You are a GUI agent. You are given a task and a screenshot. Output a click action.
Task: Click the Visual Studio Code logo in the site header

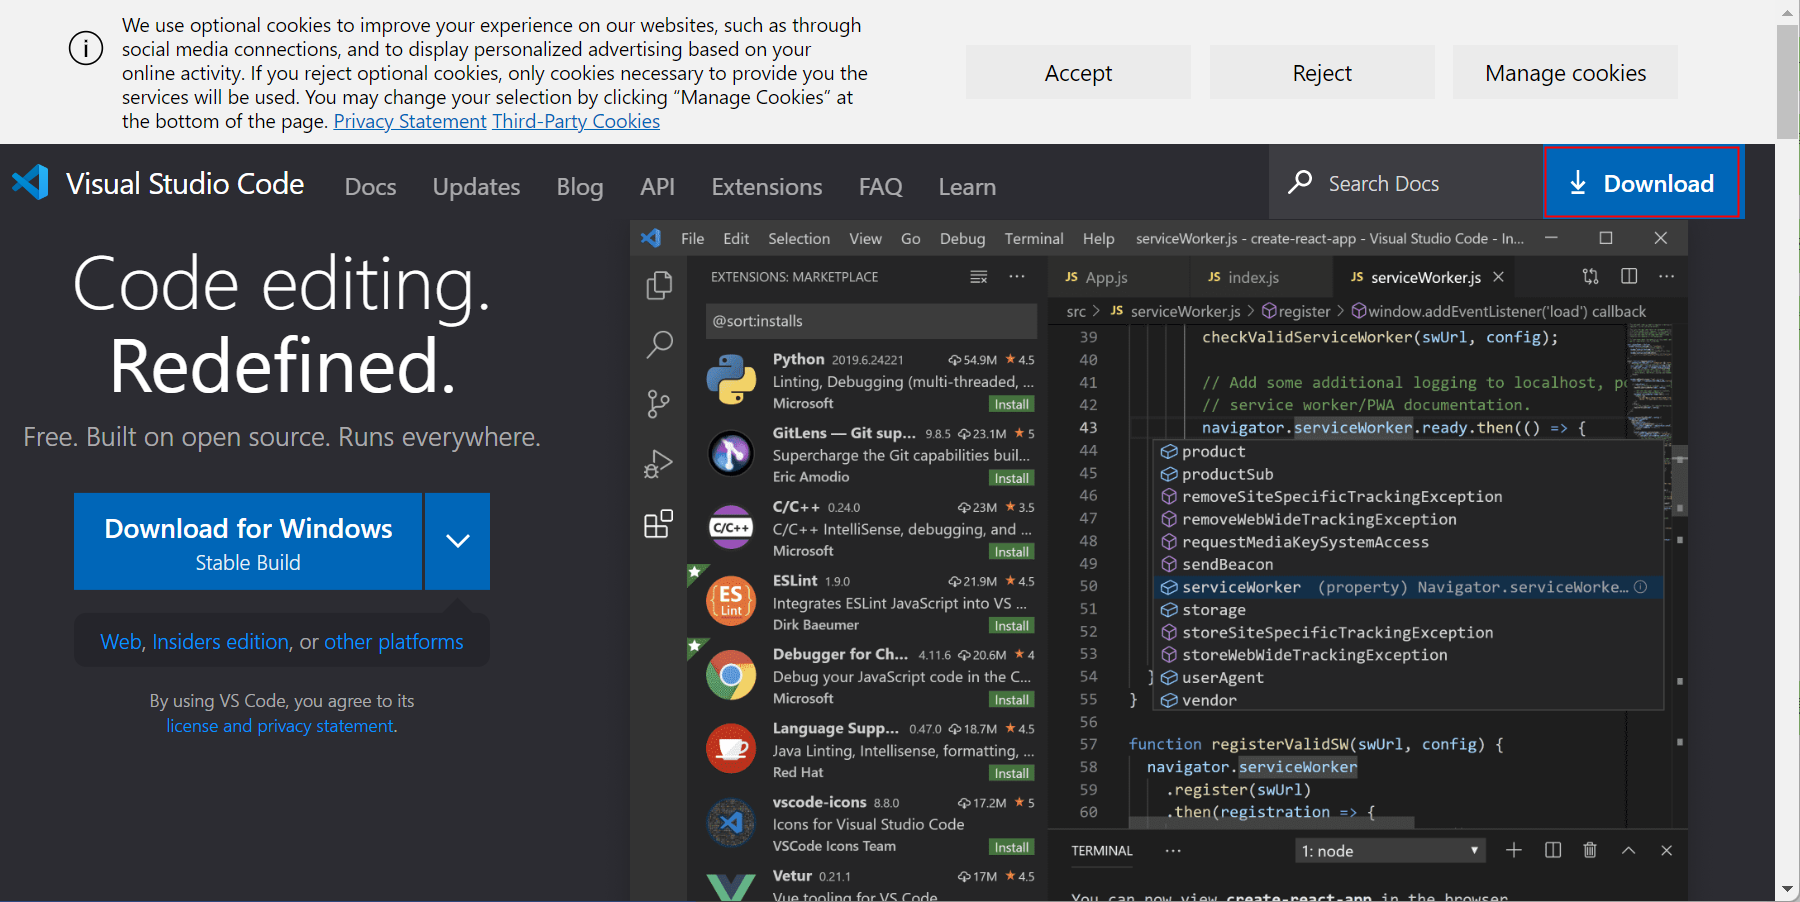30,183
